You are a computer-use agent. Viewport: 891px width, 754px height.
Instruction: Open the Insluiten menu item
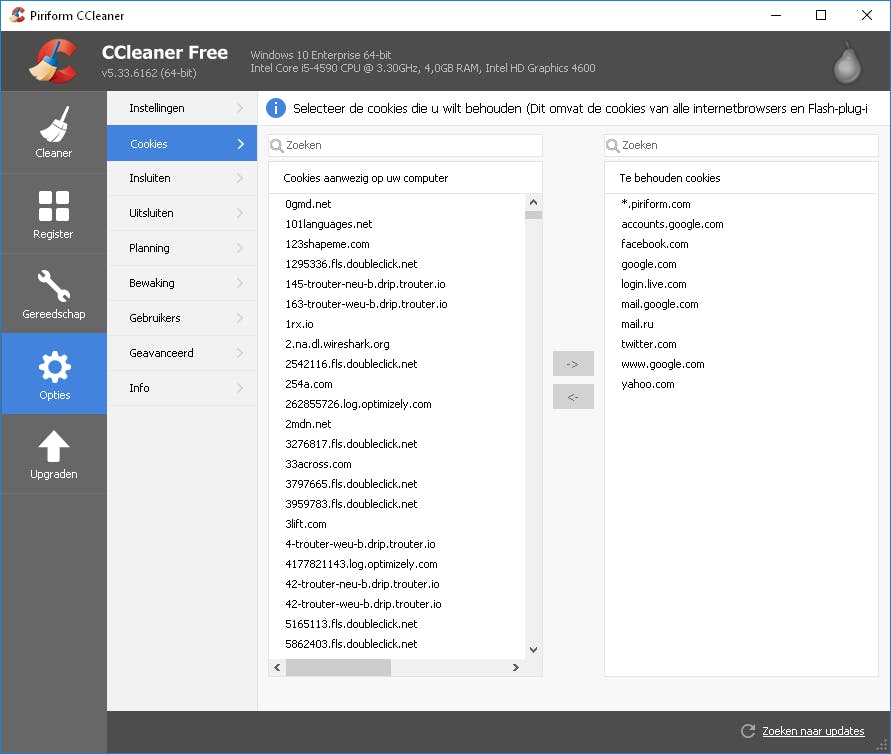coord(150,178)
